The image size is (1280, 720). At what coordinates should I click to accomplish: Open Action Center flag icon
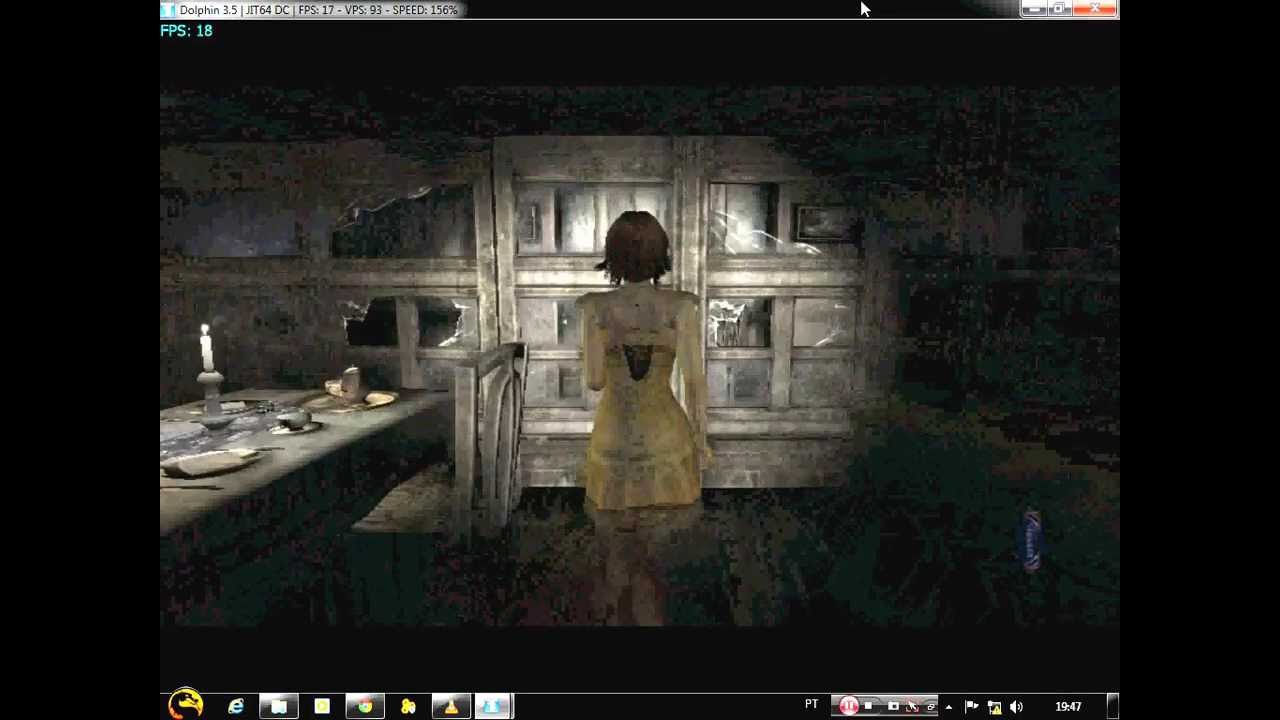[x=971, y=707]
